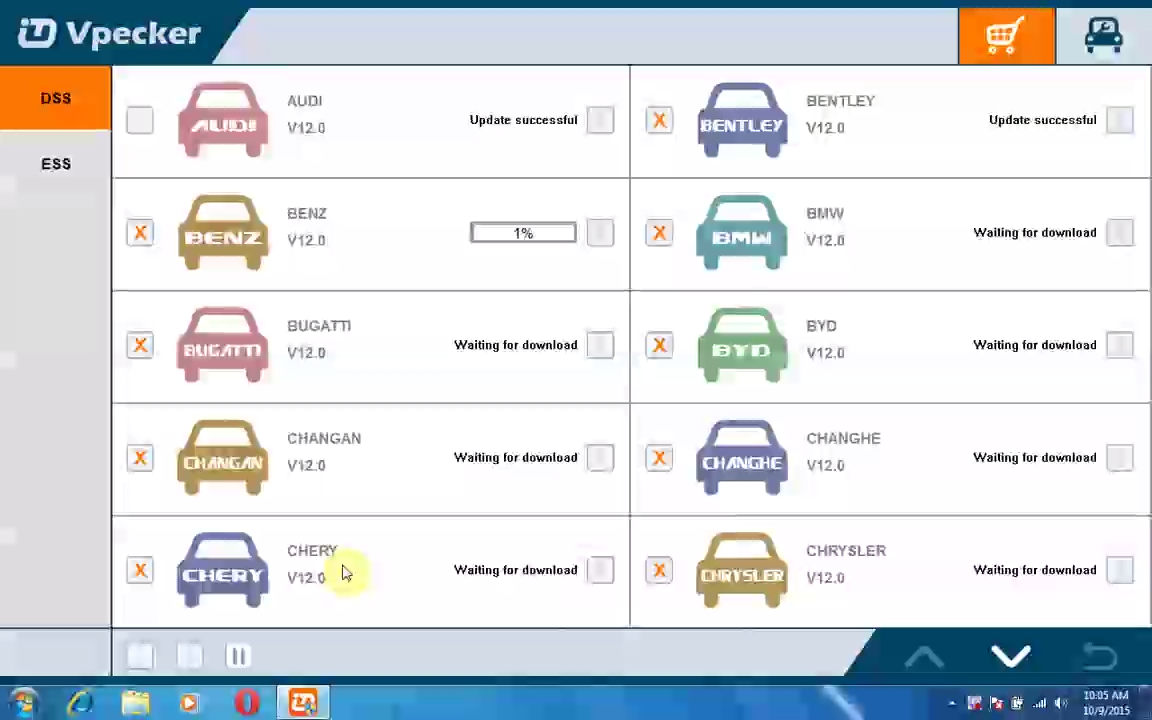Tick CHANGAN right-side checkbox

(x=600, y=457)
